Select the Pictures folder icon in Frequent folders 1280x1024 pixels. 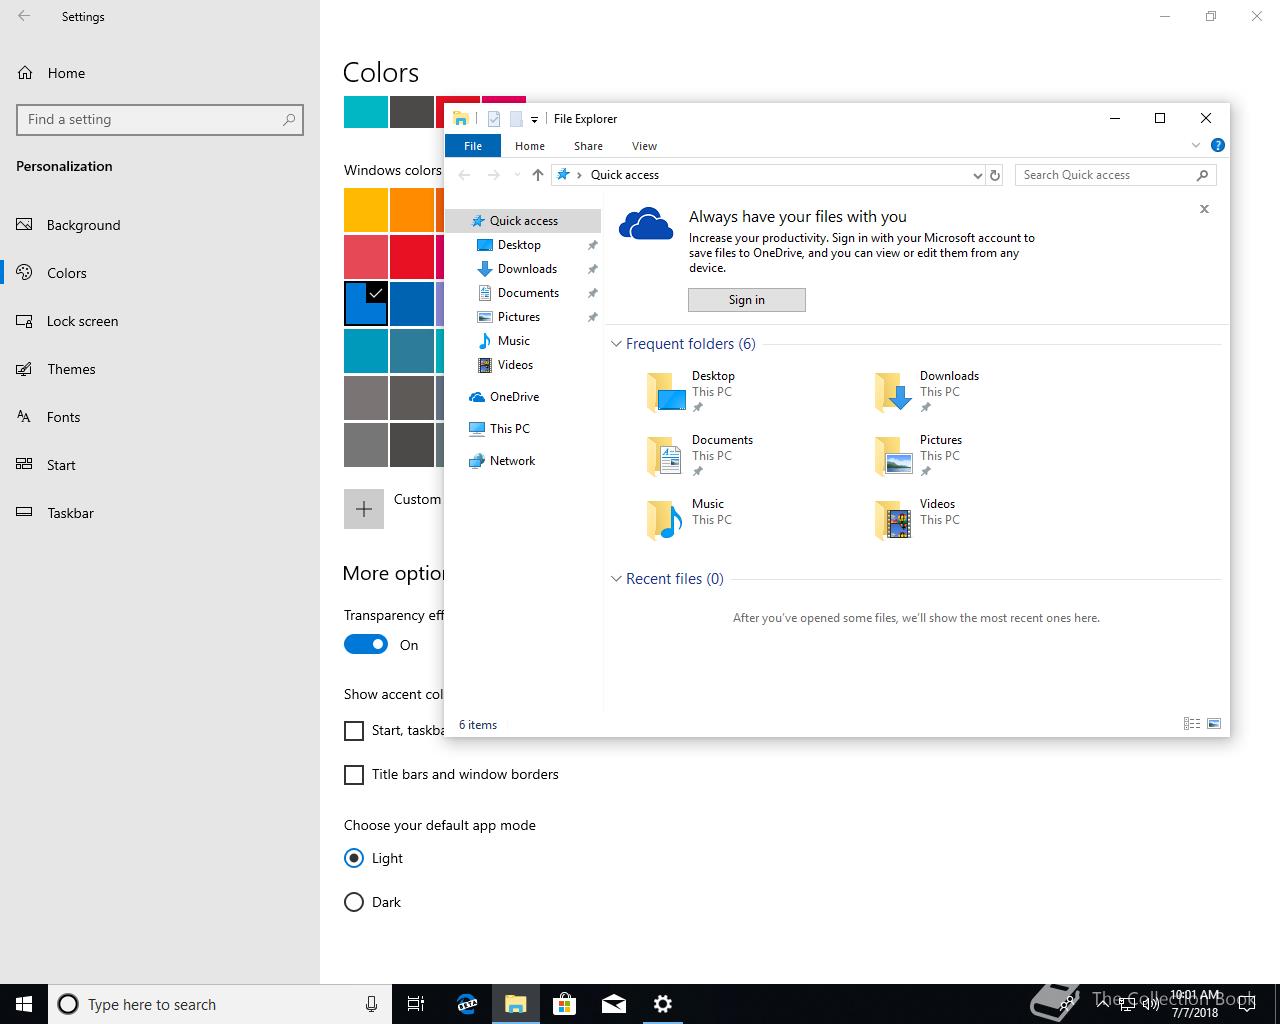pyautogui.click(x=894, y=456)
